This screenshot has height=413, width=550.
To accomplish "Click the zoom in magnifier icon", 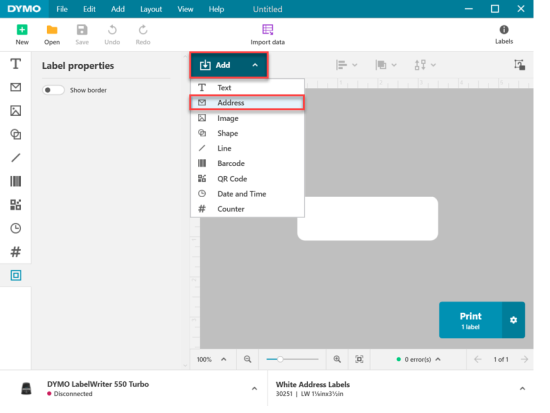I will [x=337, y=359].
